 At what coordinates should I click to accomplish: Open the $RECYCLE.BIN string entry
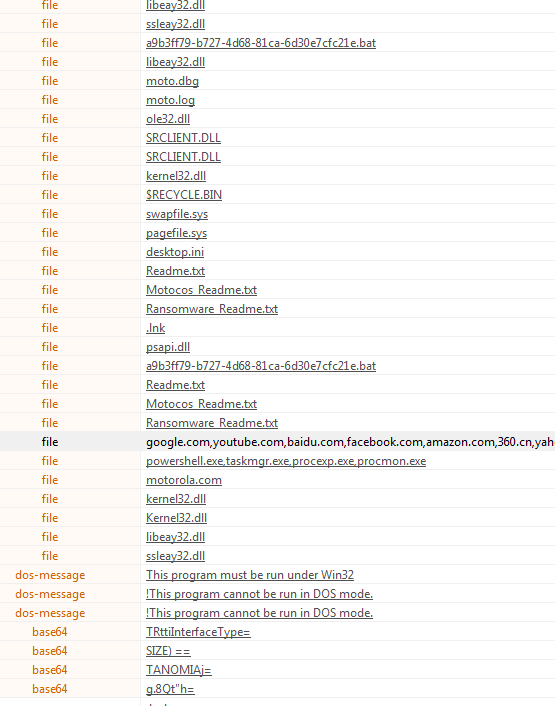184,195
